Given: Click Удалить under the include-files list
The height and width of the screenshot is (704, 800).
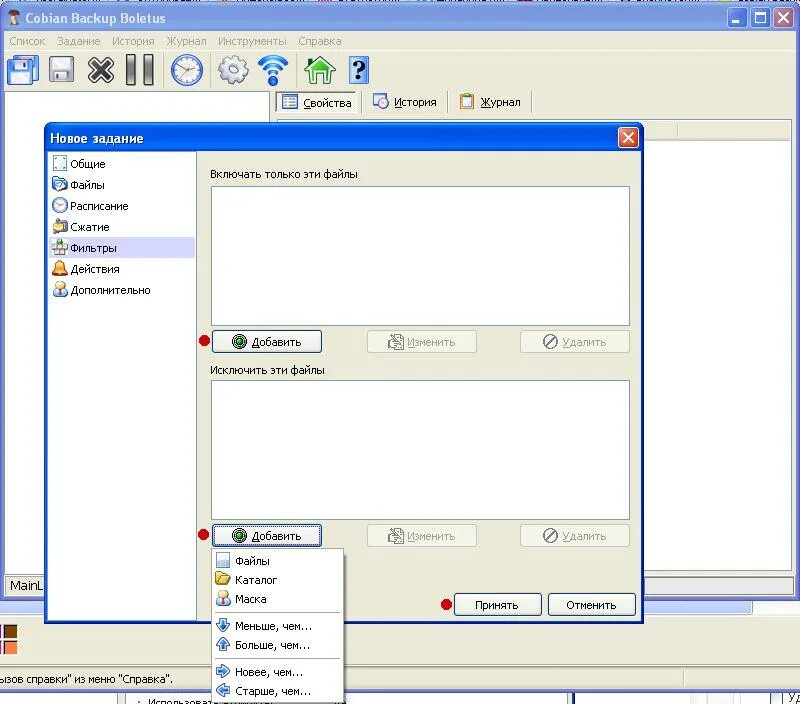Looking at the screenshot, I should click(575, 341).
